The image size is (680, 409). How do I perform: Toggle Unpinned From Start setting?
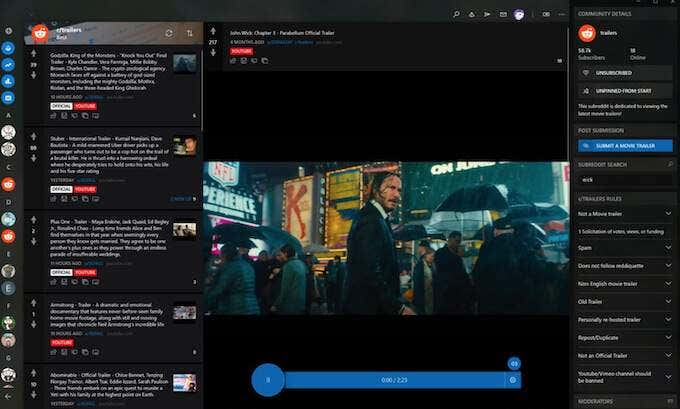(x=625, y=90)
